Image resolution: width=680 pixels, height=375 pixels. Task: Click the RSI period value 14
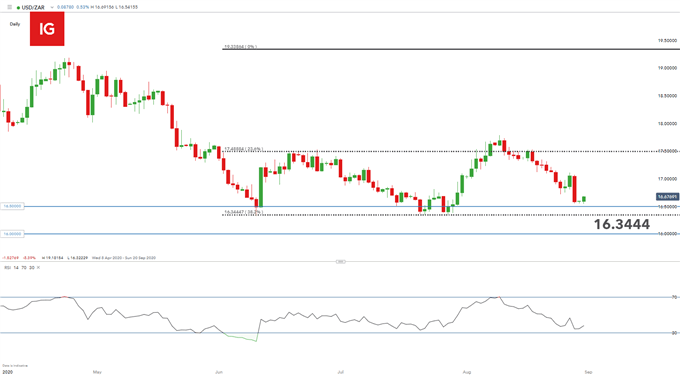16,267
